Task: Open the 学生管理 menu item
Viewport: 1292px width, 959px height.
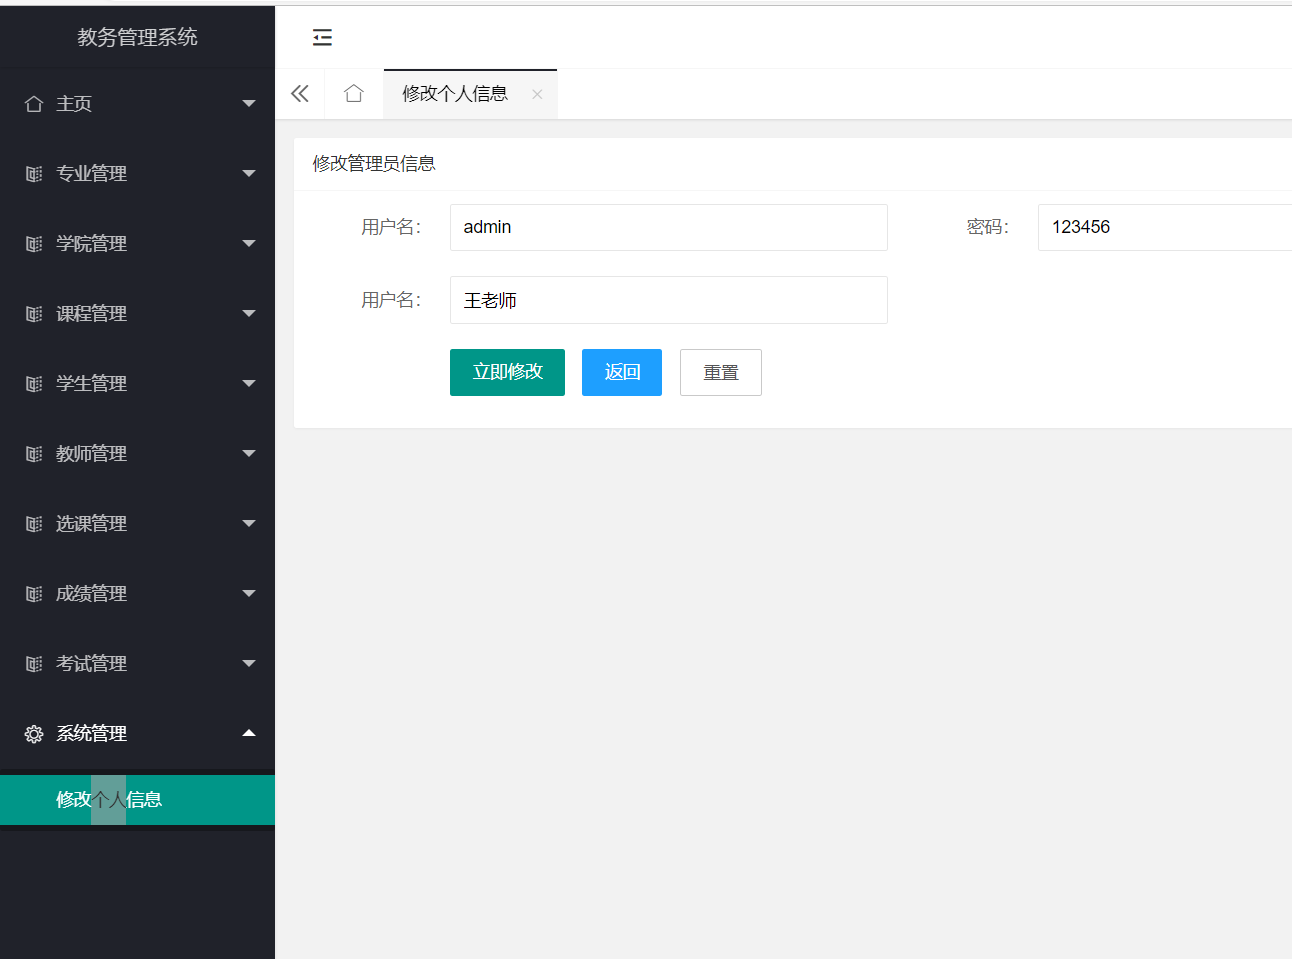Action: 137,384
